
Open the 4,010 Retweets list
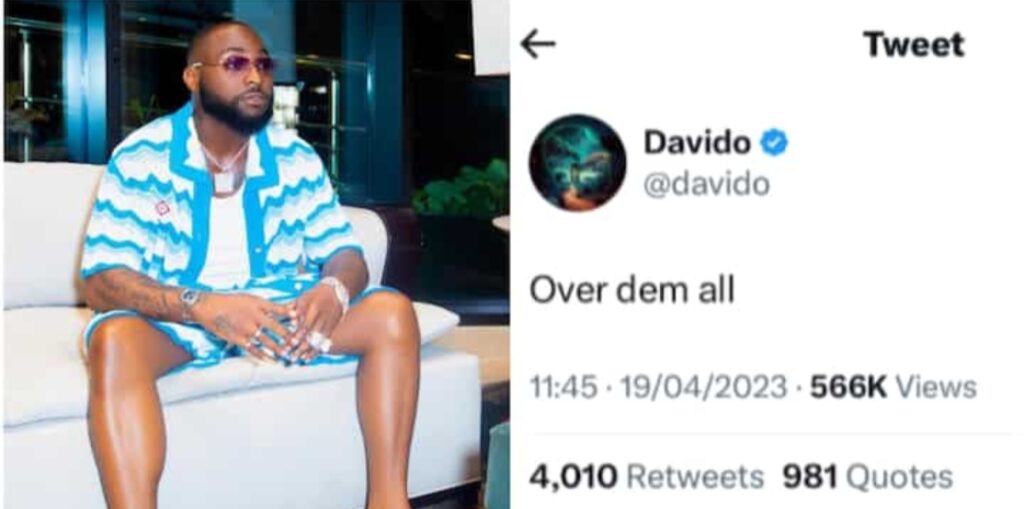646,477
